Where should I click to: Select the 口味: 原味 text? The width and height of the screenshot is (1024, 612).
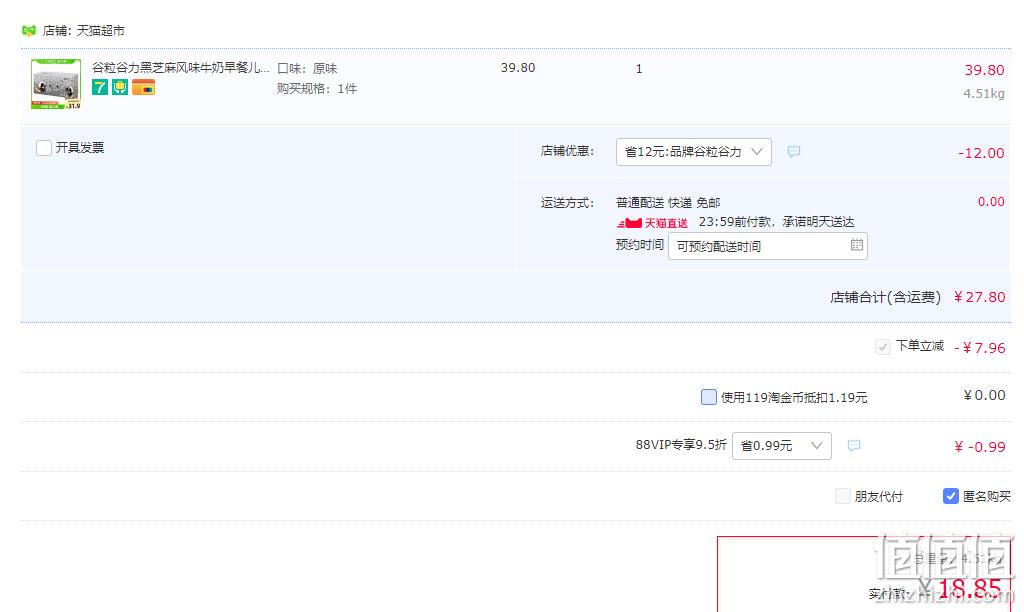point(307,69)
